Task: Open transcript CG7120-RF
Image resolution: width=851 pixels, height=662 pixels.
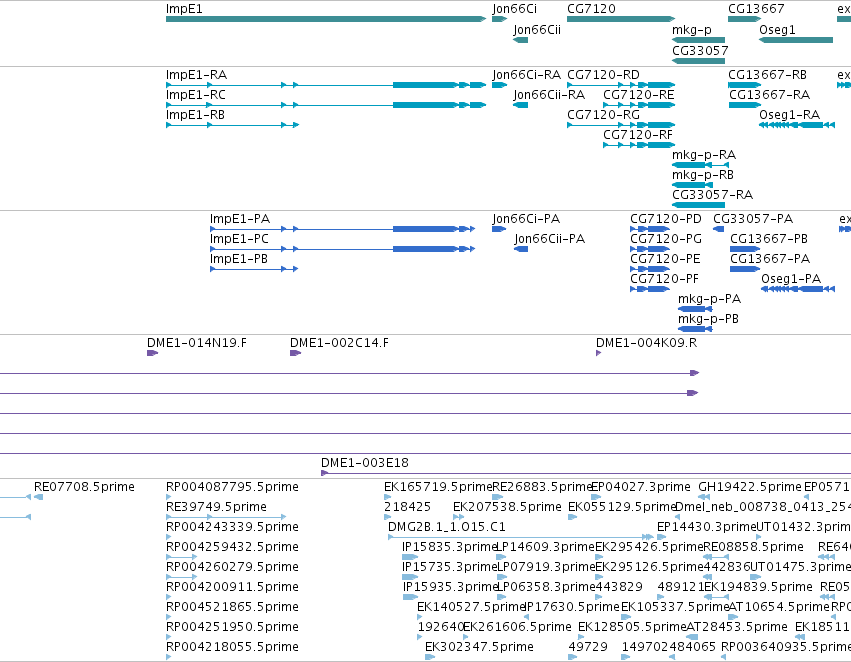Action: pos(638,135)
